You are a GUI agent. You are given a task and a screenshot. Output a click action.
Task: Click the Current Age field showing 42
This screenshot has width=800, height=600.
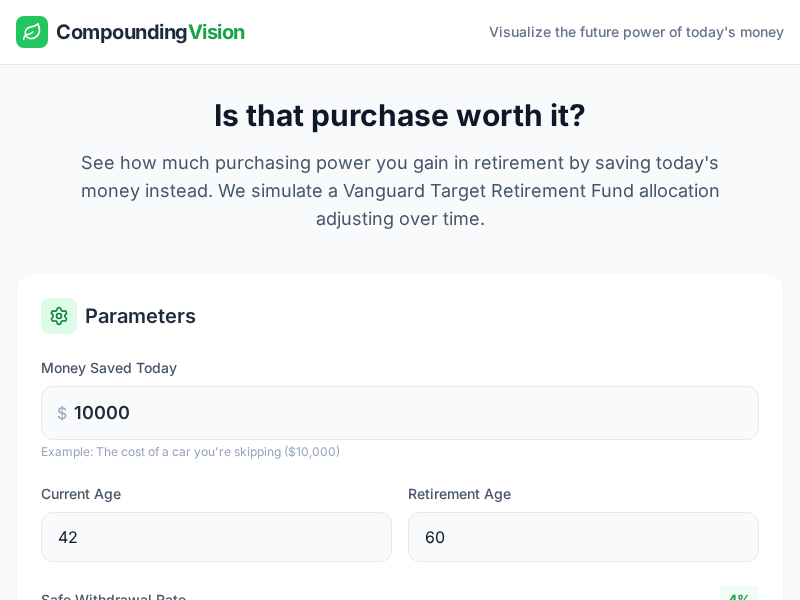216,537
